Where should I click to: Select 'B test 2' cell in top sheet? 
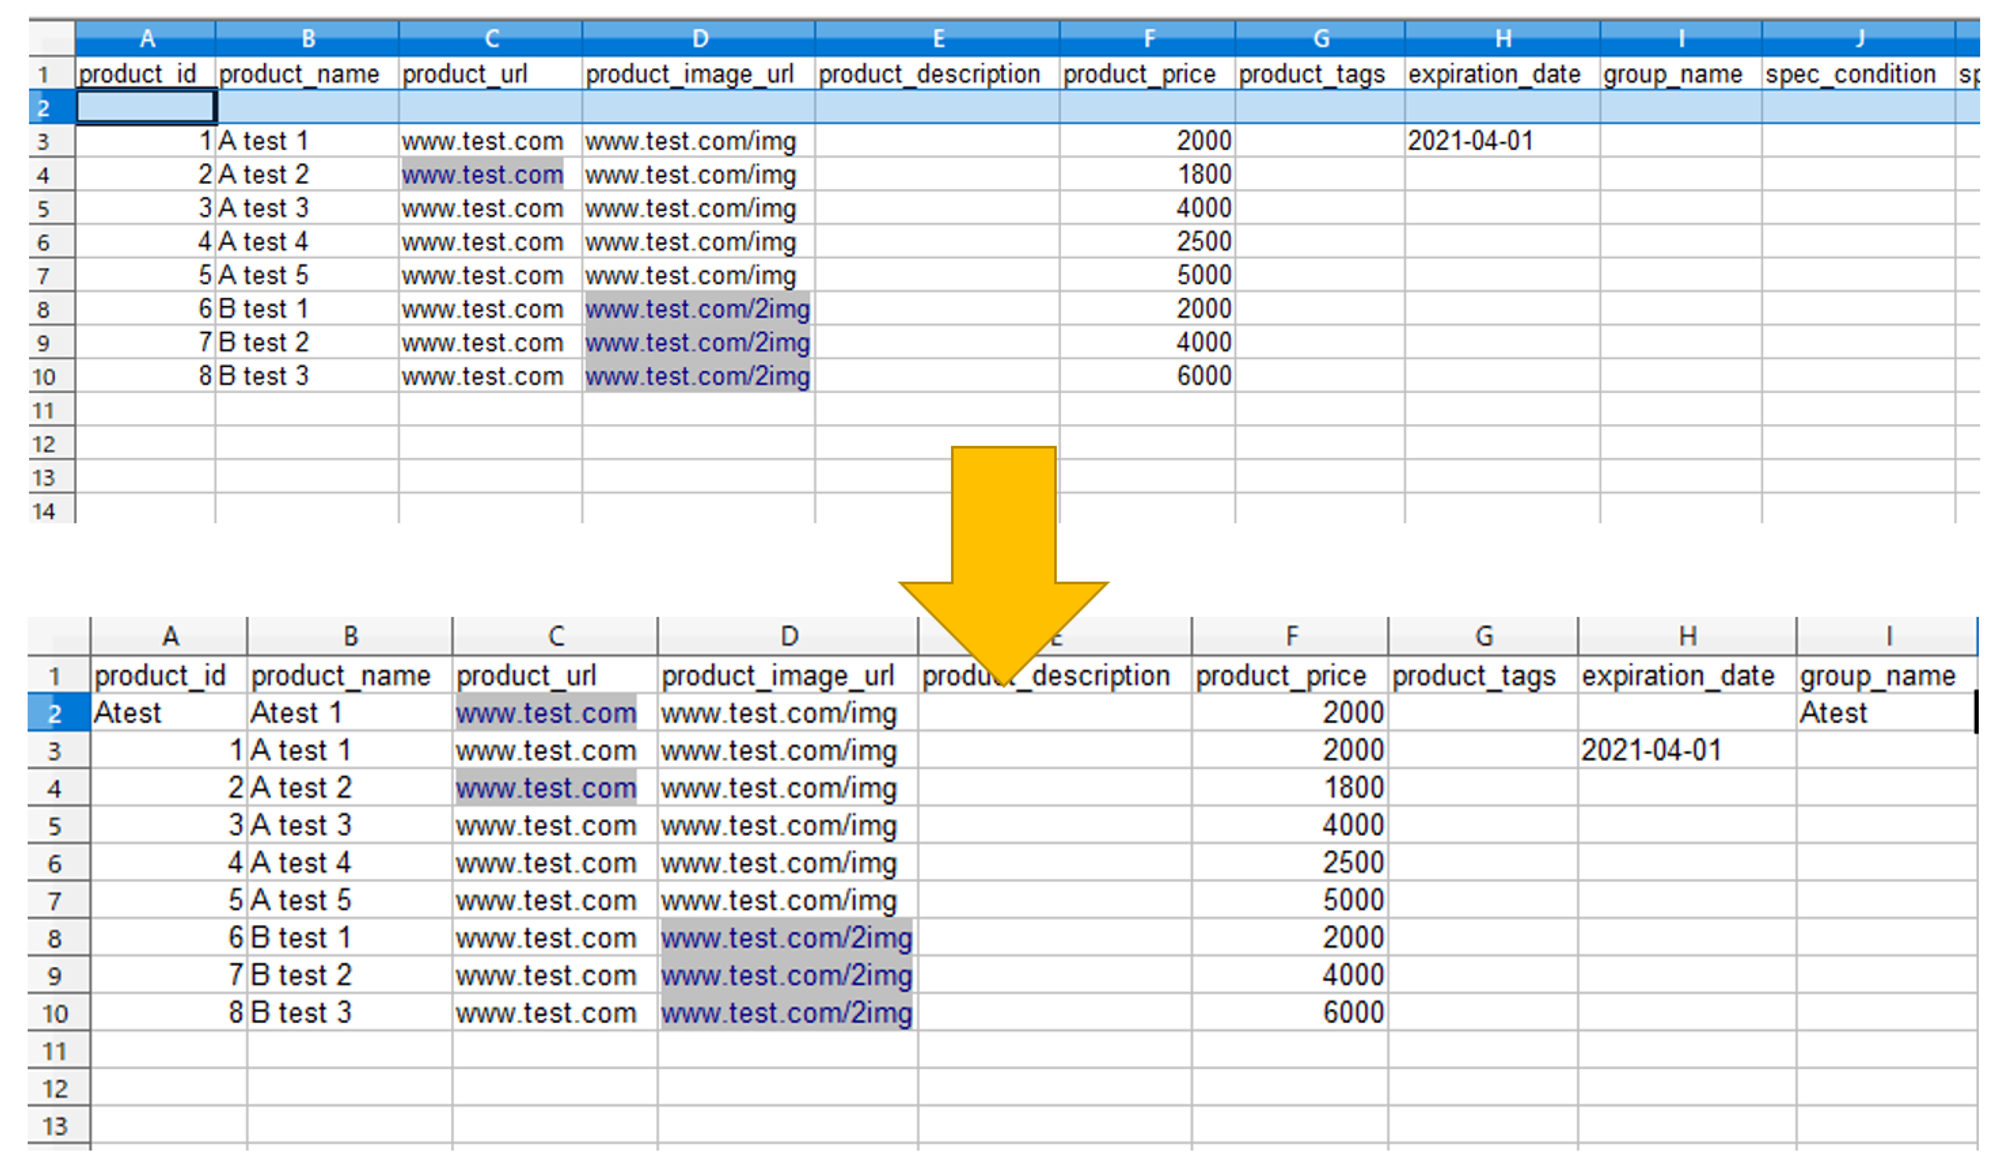point(264,343)
